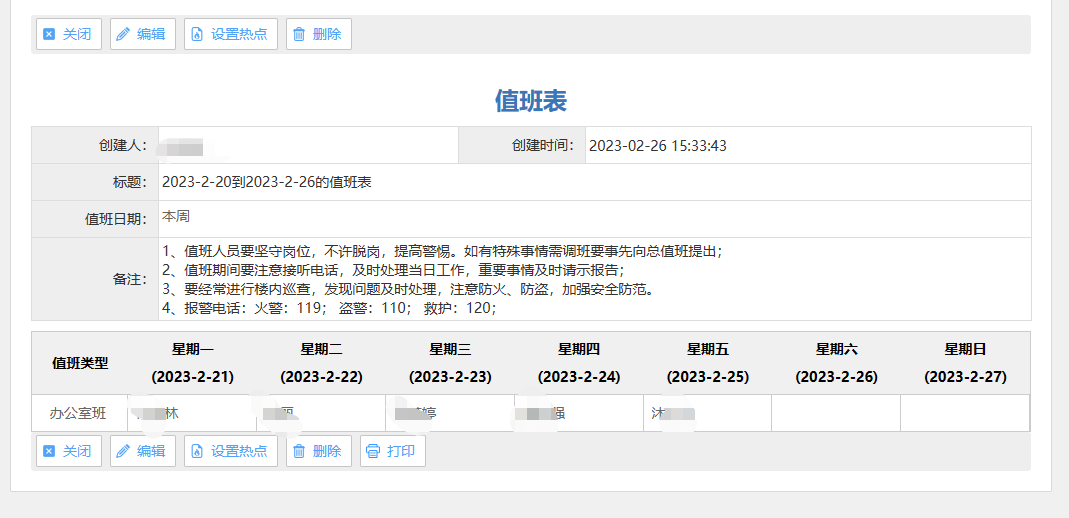Click remark line 2 about 接听电话
The width and height of the screenshot is (1069, 518).
[x=393, y=270]
